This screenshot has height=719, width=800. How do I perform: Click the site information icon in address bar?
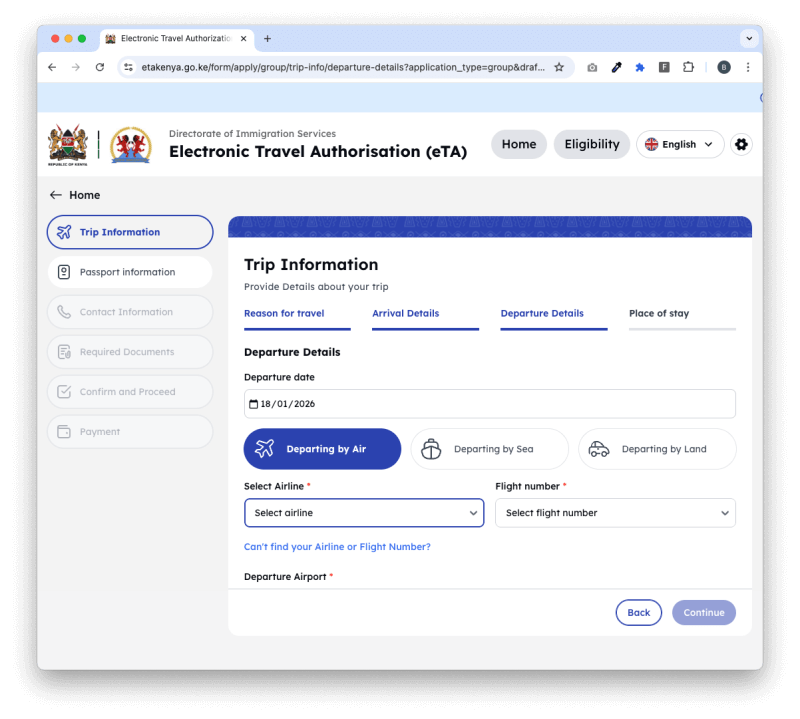pyautogui.click(x=129, y=67)
